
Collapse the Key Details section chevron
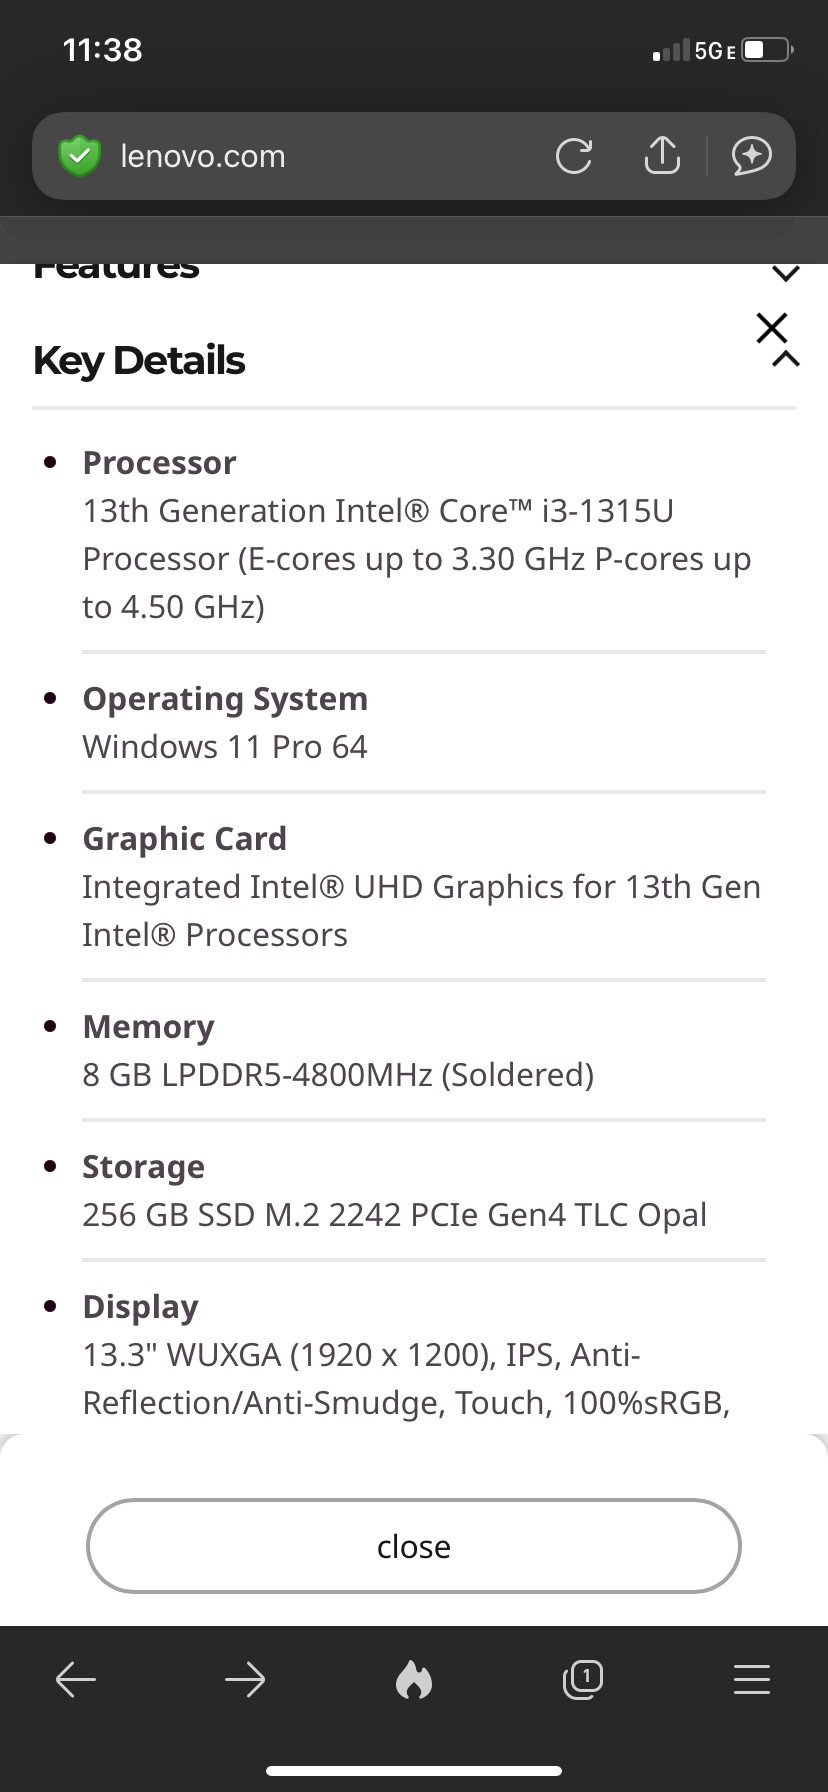click(x=786, y=359)
